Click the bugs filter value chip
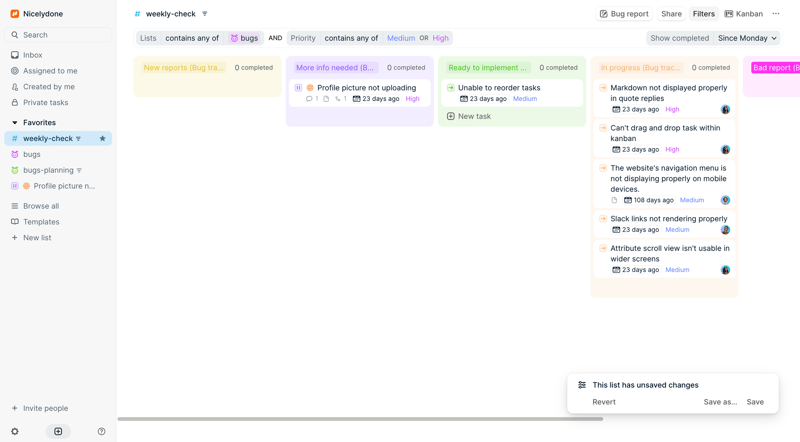This screenshot has width=800, height=442. tap(244, 38)
